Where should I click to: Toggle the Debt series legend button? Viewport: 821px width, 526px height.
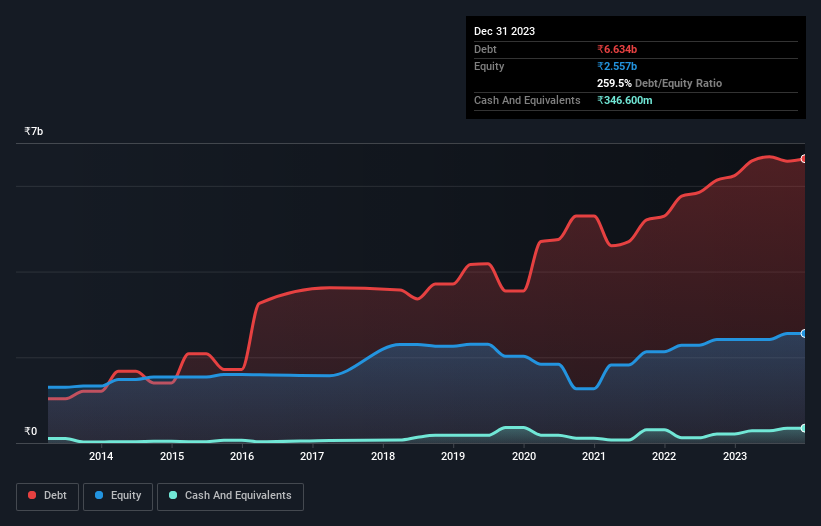(48, 496)
